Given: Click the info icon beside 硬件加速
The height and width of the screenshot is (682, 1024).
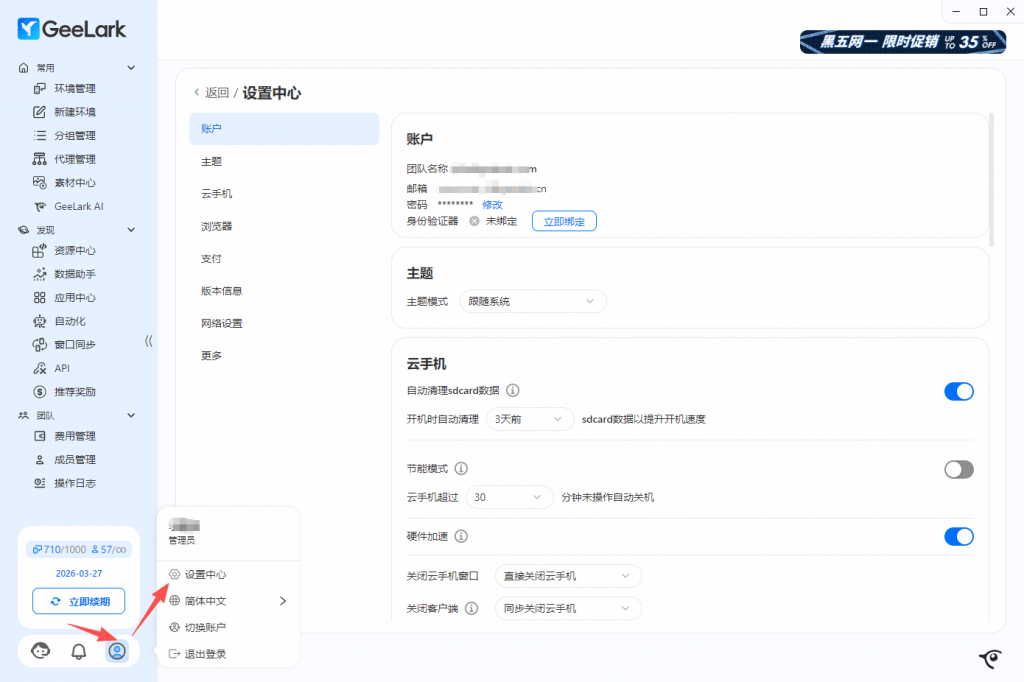Looking at the screenshot, I should [461, 537].
